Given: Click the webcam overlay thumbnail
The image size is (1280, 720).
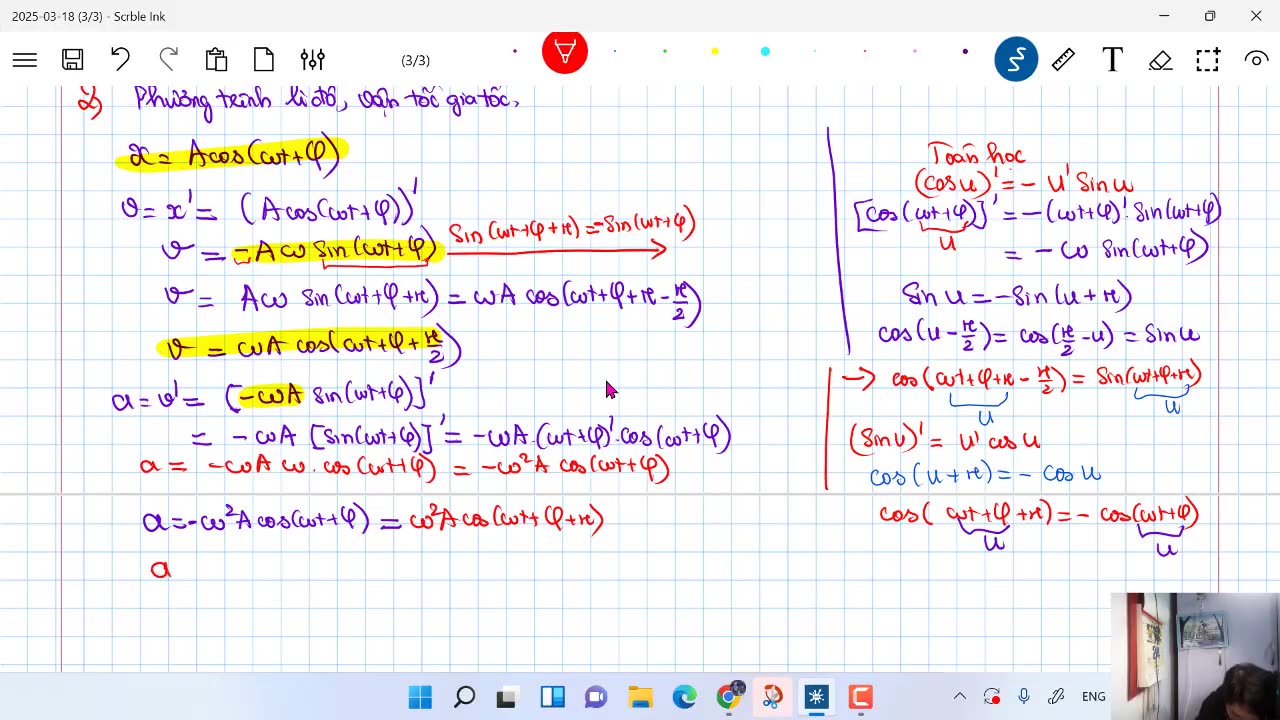Looking at the screenshot, I should click(x=1195, y=656).
